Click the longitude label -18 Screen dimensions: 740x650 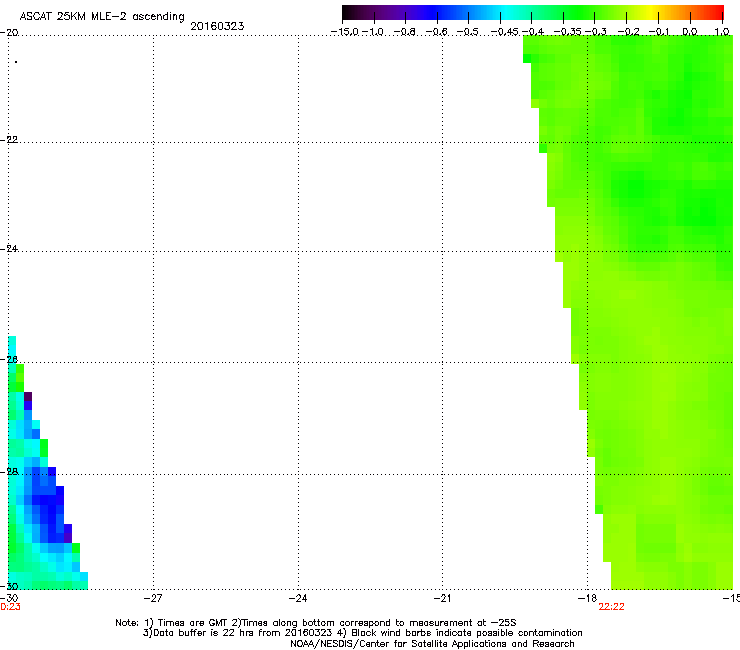coord(588,598)
